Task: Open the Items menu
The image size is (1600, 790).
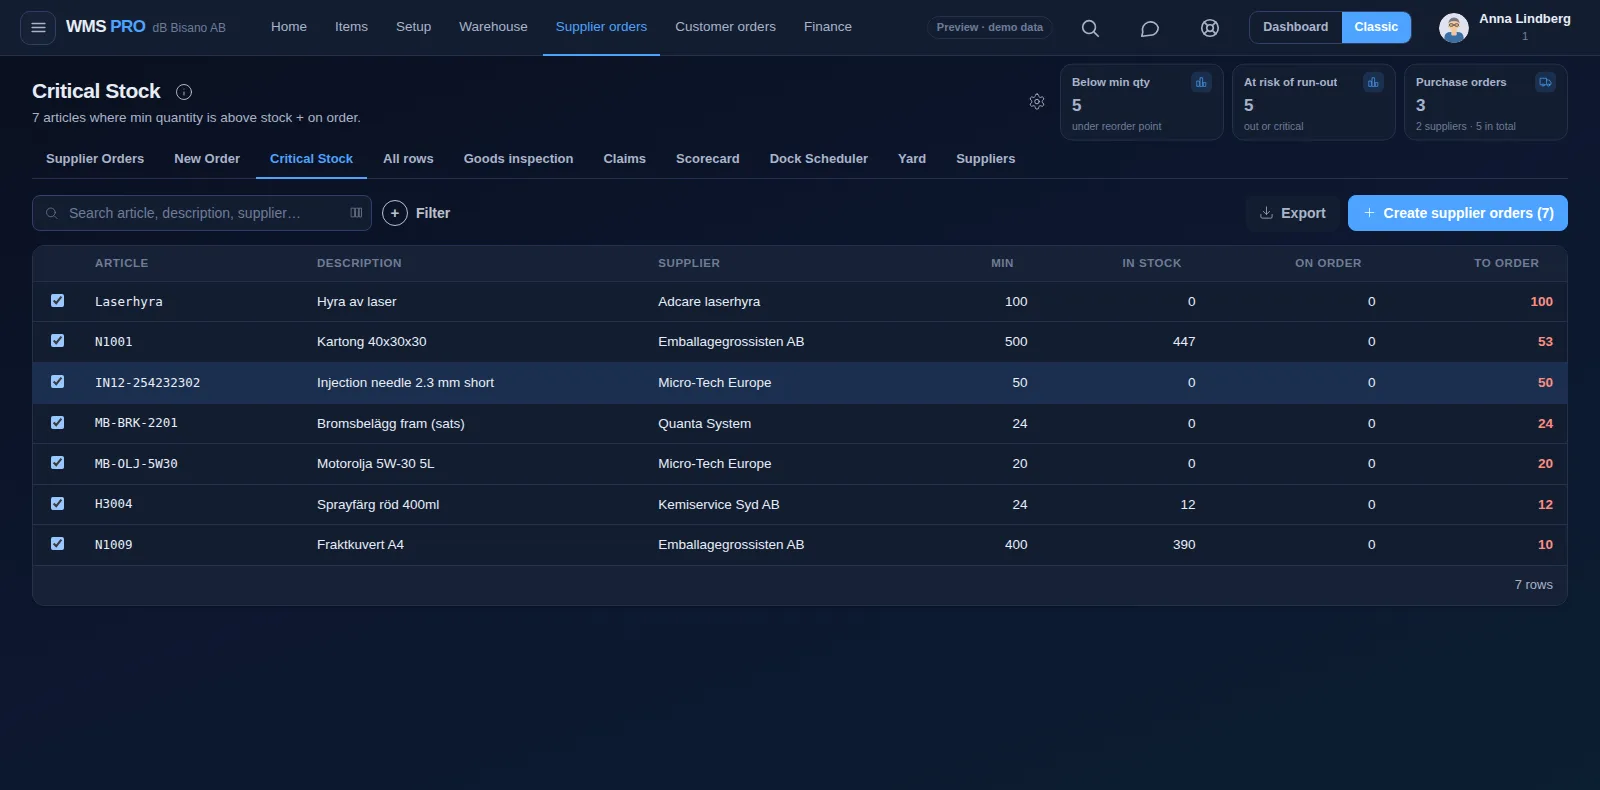Action: tap(351, 27)
